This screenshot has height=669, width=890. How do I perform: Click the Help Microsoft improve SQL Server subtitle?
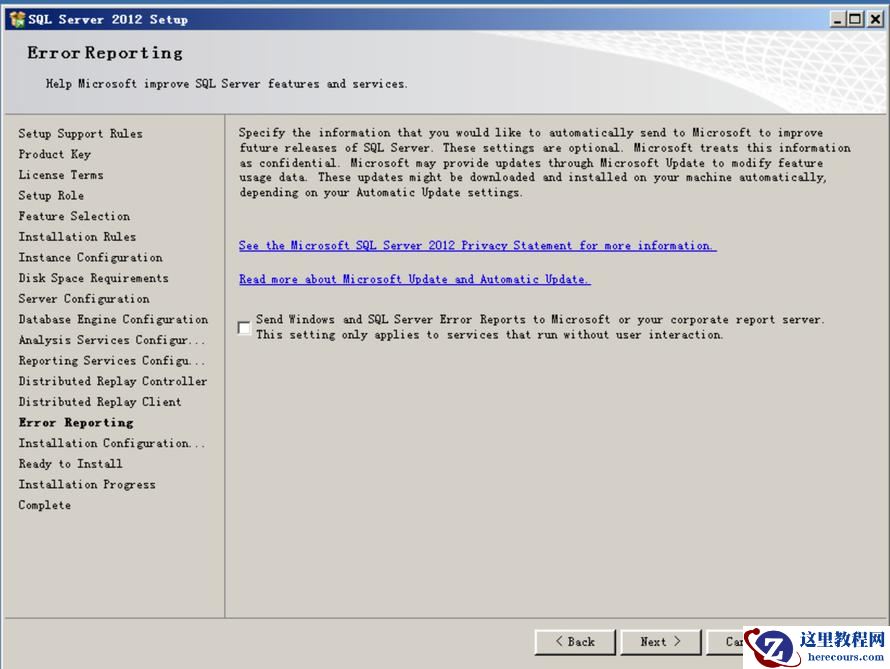click(x=226, y=83)
